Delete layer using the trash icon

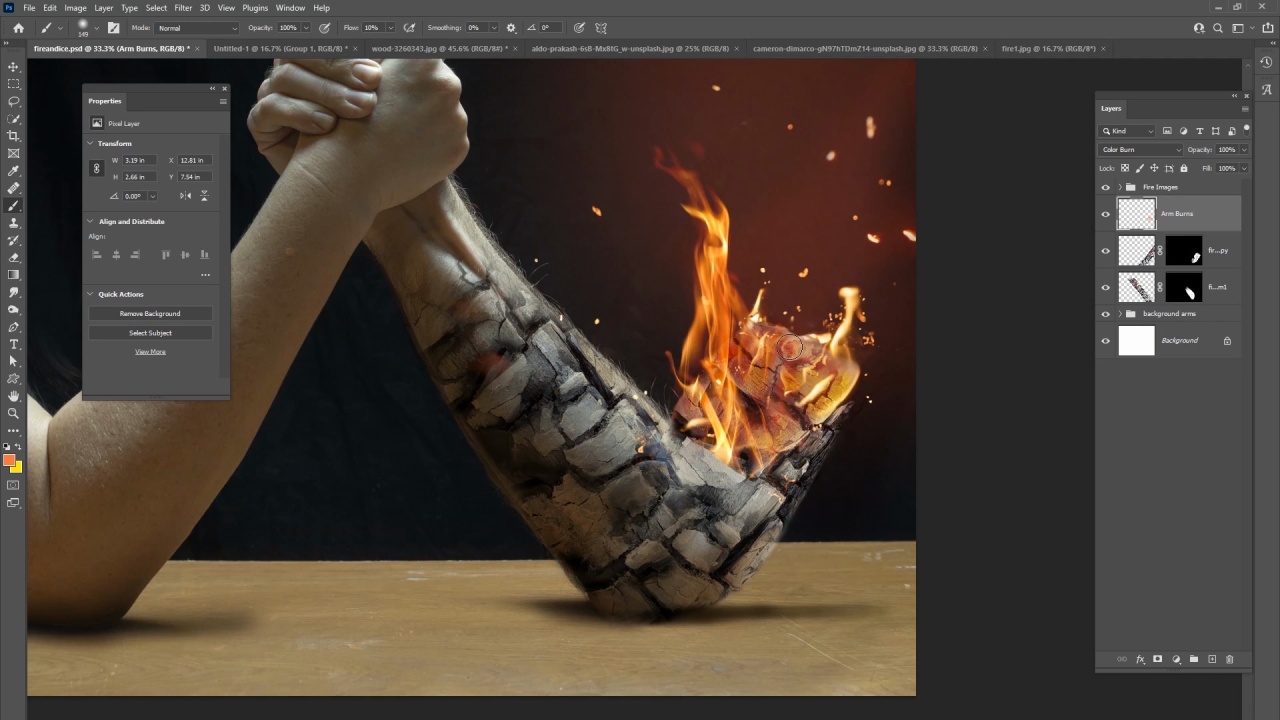(1229, 659)
